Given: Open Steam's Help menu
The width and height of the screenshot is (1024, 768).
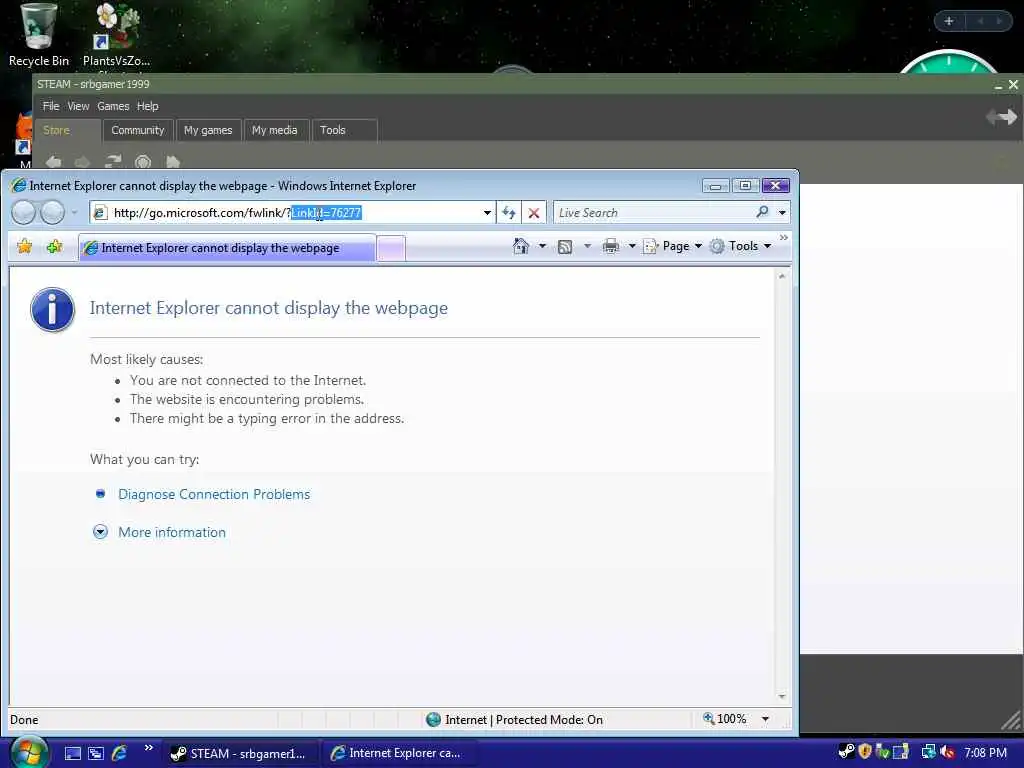Looking at the screenshot, I should [148, 106].
